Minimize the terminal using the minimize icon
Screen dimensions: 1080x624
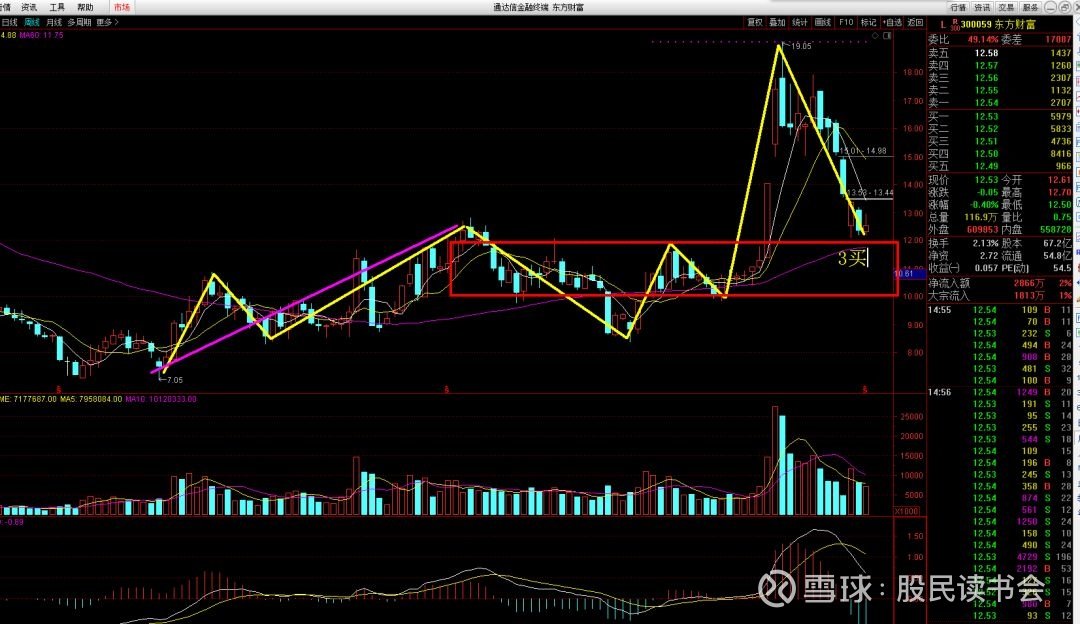[1050, 7]
